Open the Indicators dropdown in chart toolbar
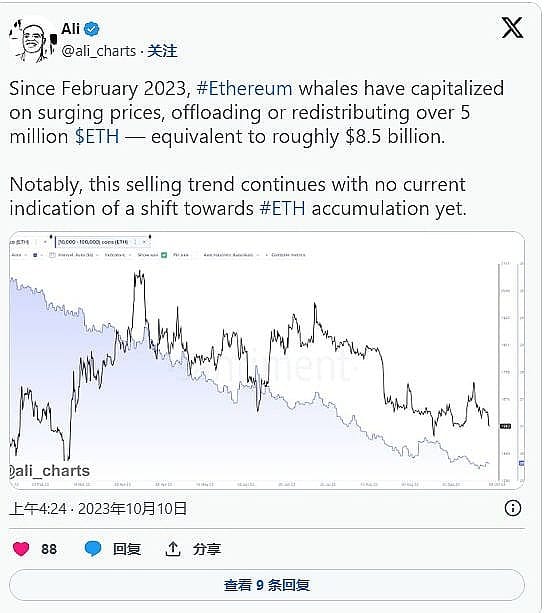The height and width of the screenshot is (613, 544). 117,255
